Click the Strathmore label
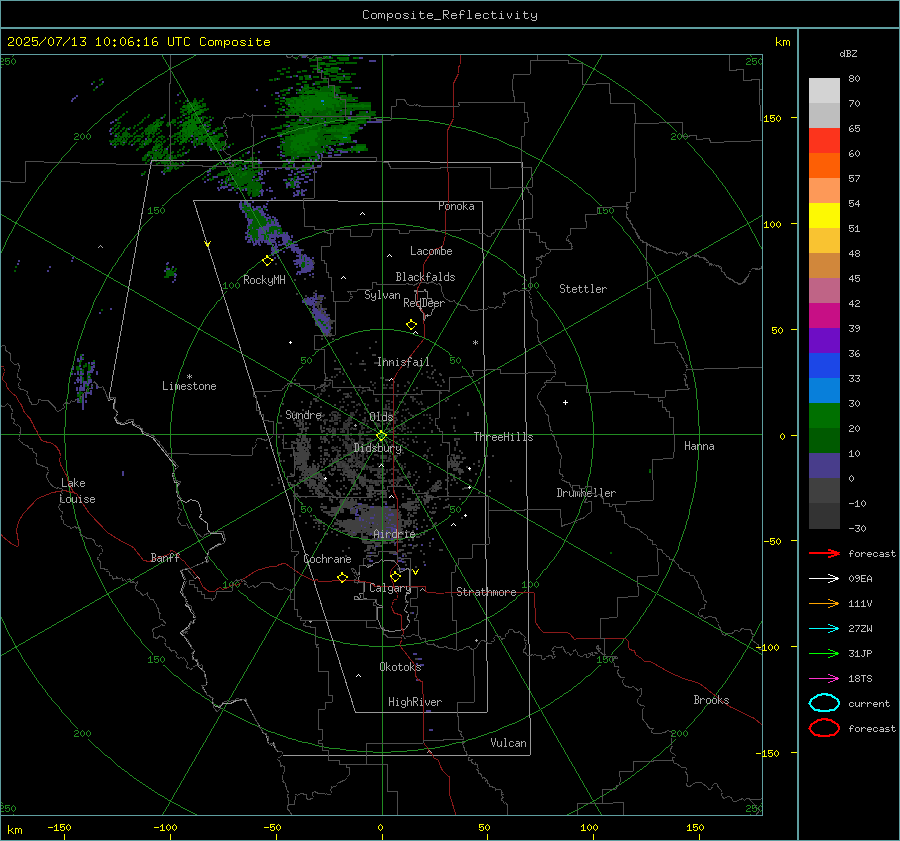900x841 pixels. 486,592
